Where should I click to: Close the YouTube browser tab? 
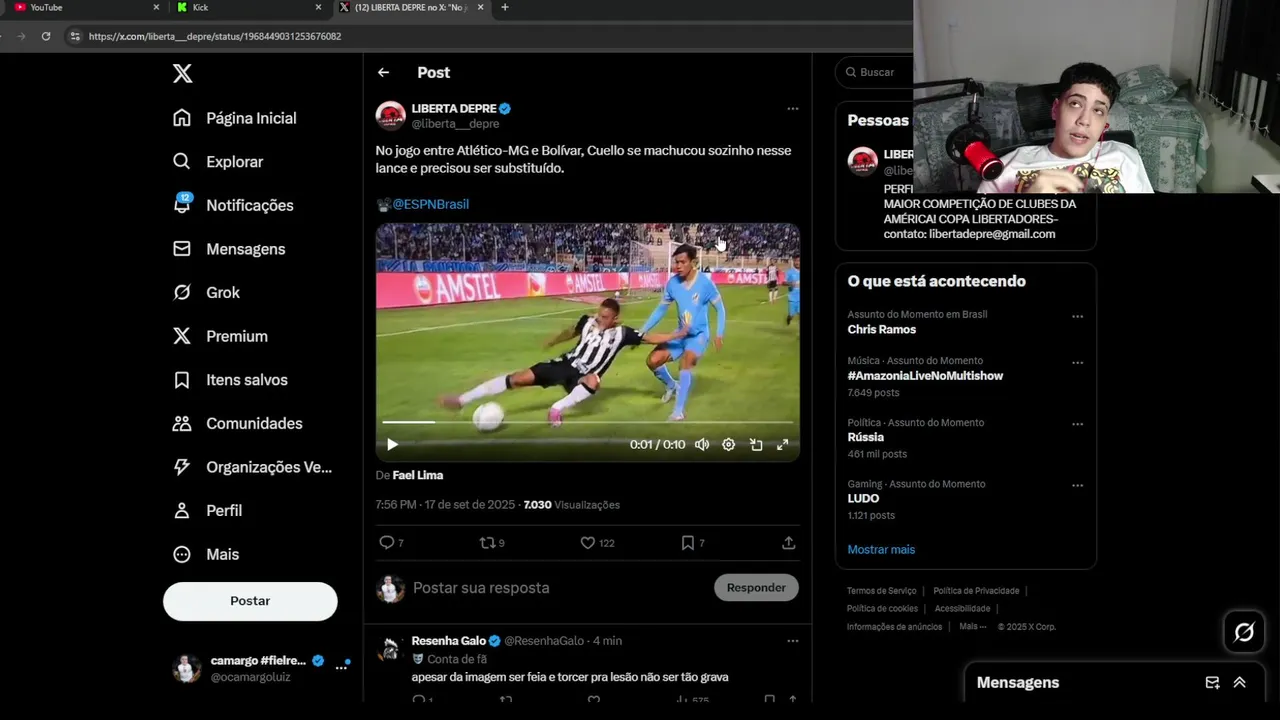156,7
